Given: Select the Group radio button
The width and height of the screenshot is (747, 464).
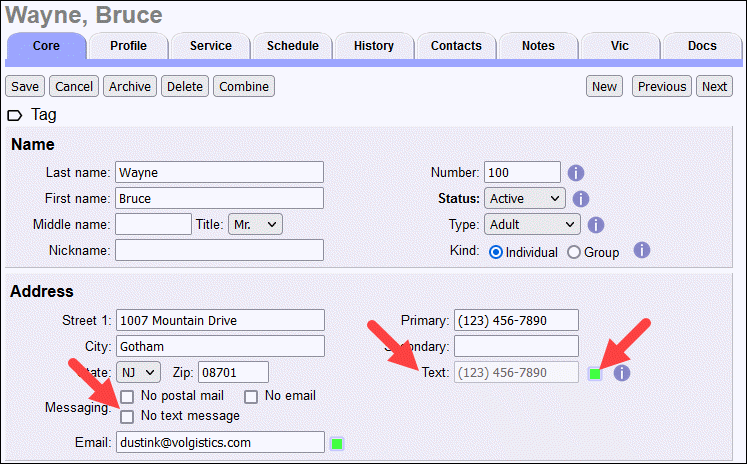Looking at the screenshot, I should [574, 252].
